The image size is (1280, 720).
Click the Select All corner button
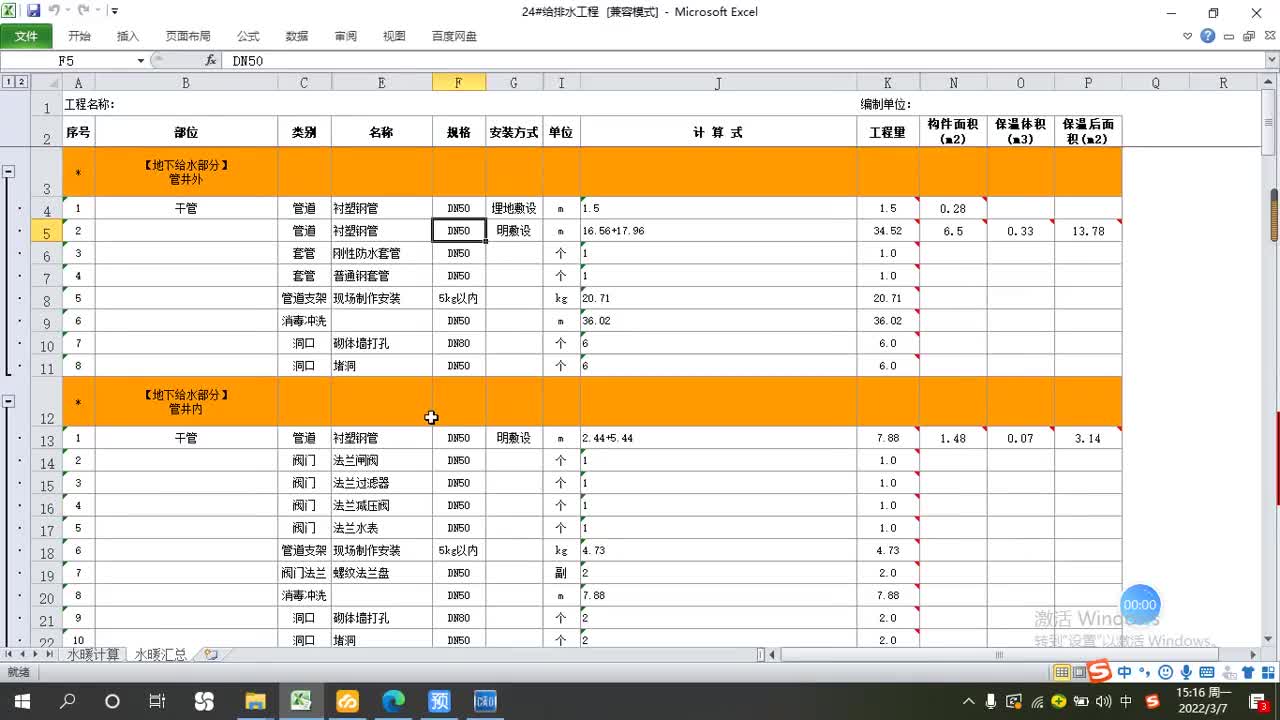point(46,83)
